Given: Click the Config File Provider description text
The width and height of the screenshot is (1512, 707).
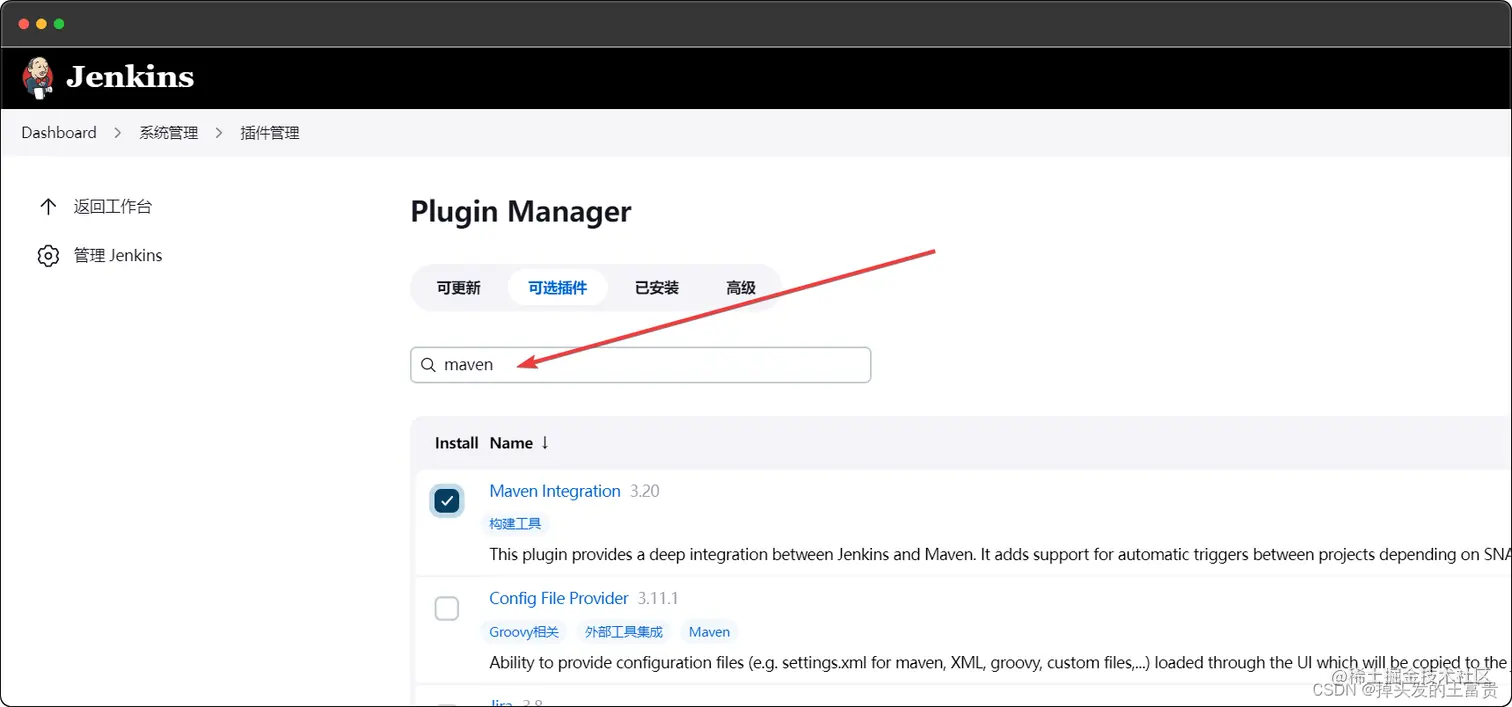Looking at the screenshot, I should tap(1000, 662).
